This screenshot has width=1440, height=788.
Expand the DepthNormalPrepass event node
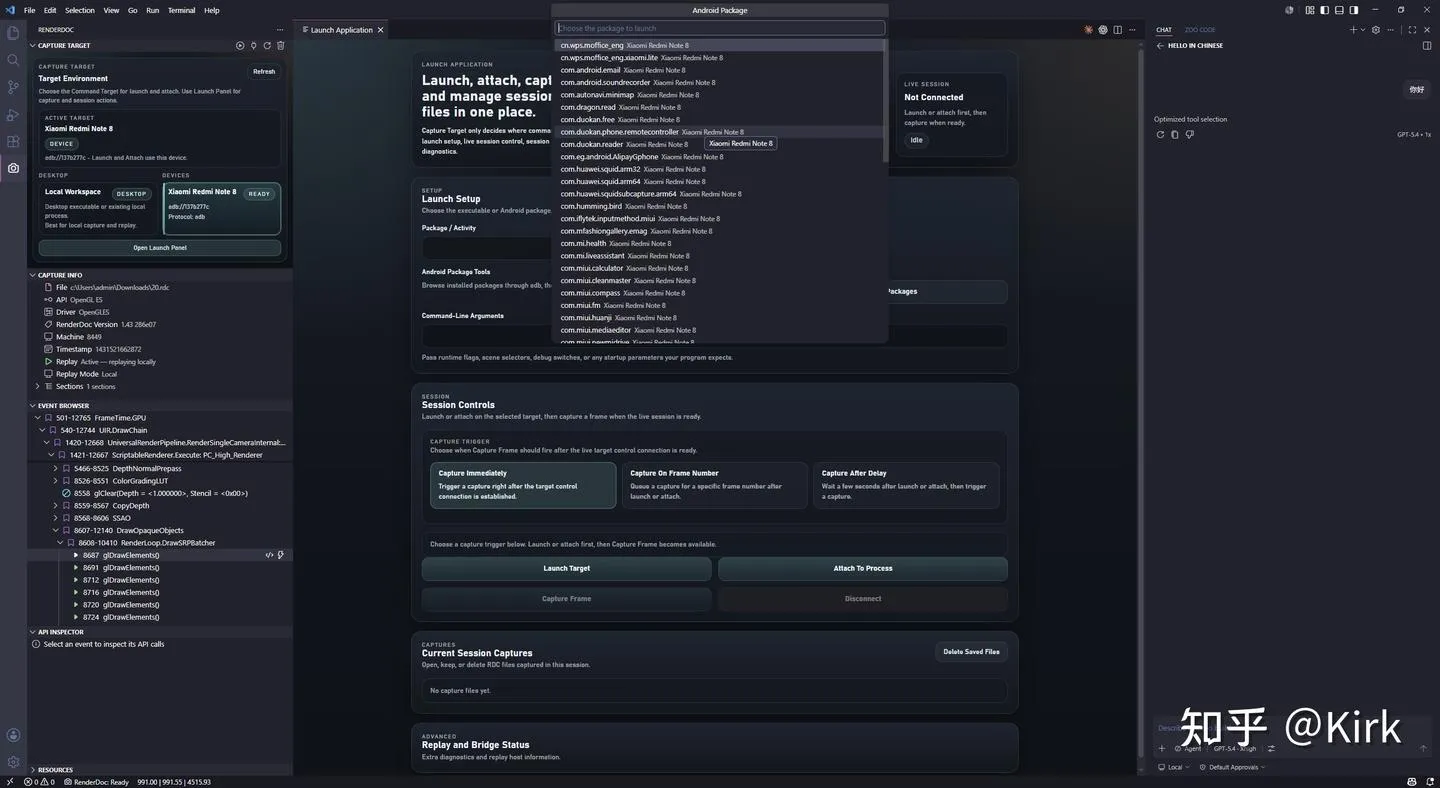[56, 468]
